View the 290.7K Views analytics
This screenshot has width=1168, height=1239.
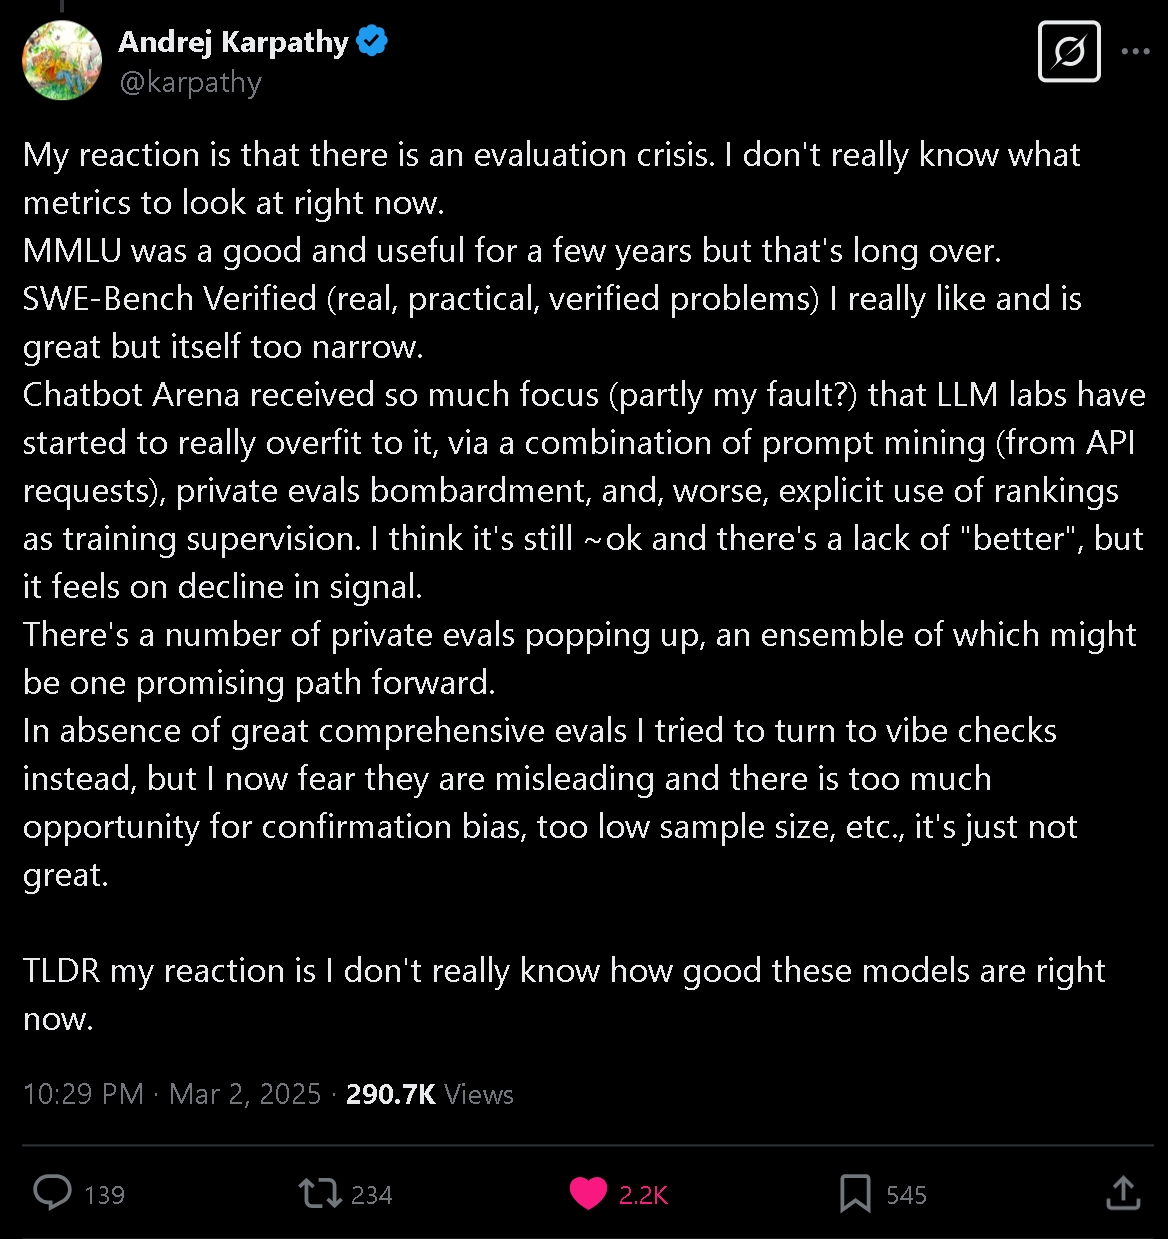(430, 1094)
